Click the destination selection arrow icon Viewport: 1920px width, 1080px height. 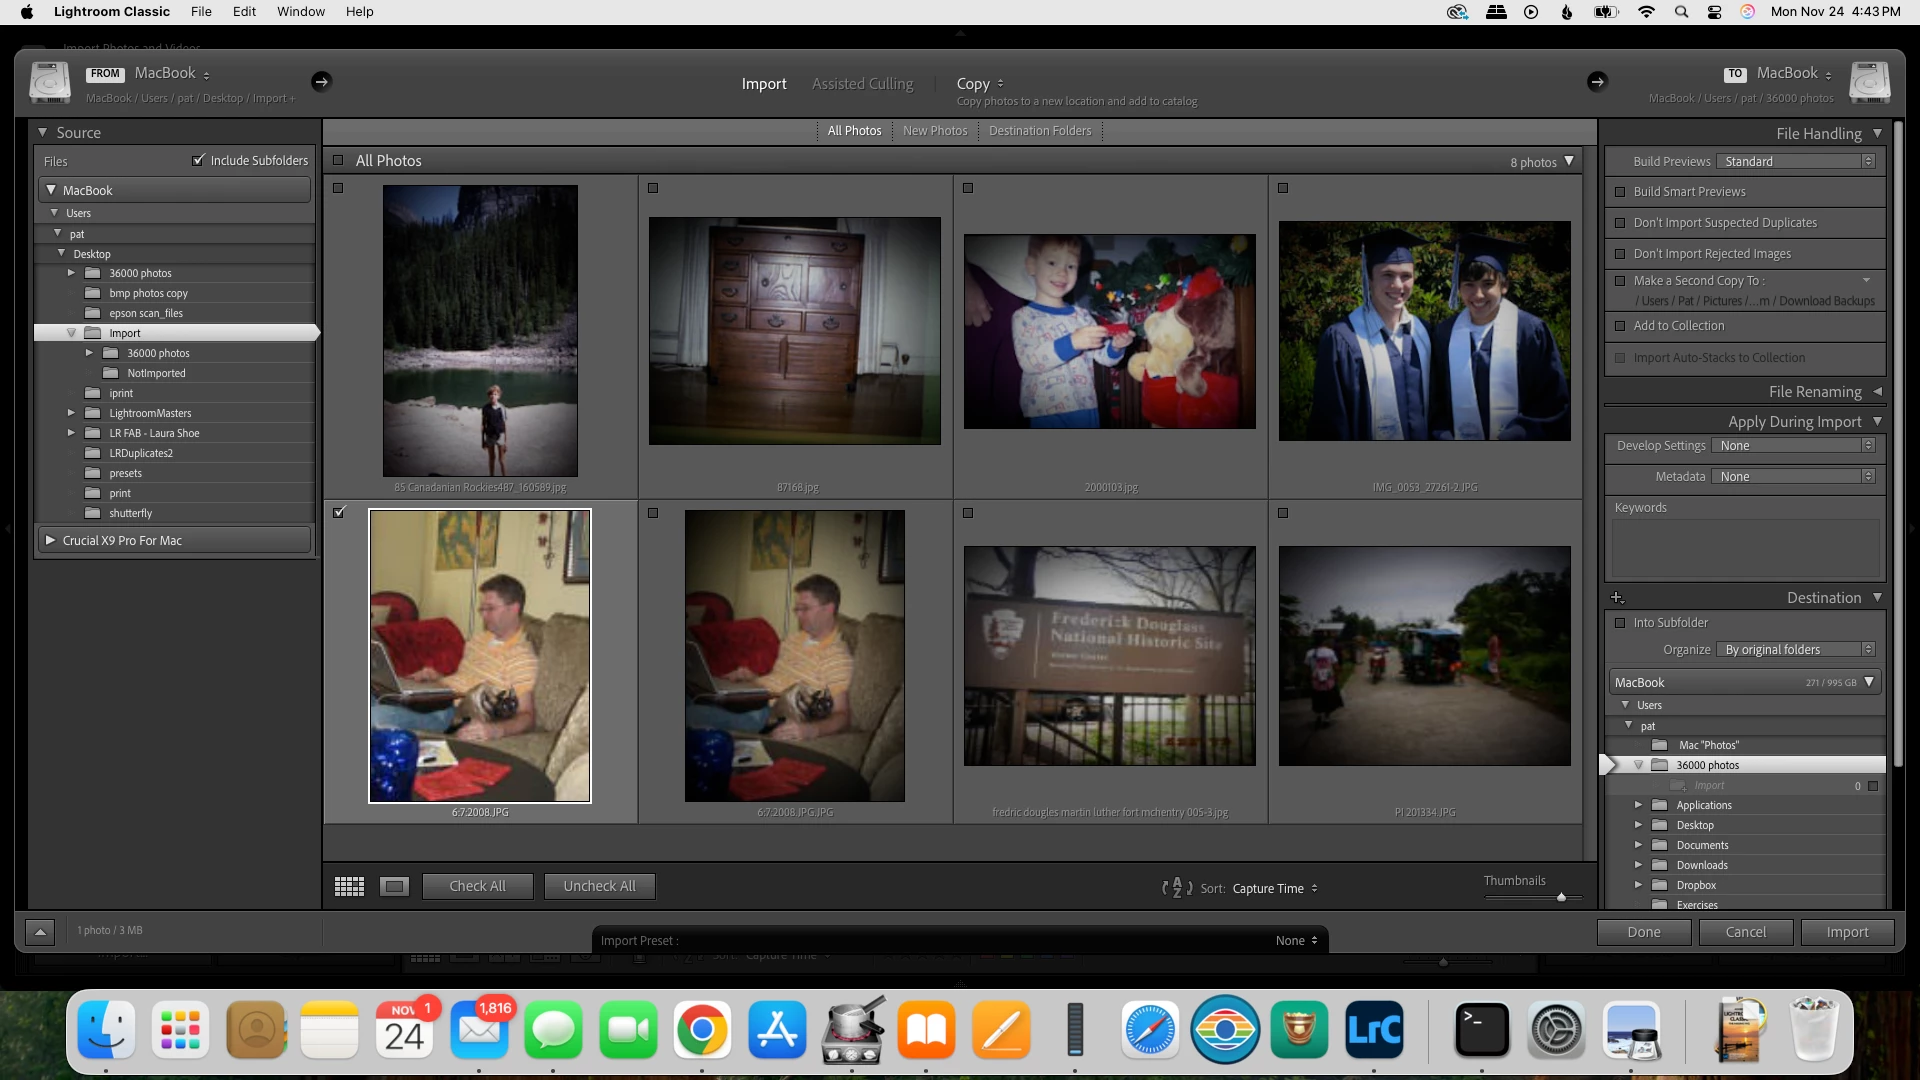point(1597,82)
